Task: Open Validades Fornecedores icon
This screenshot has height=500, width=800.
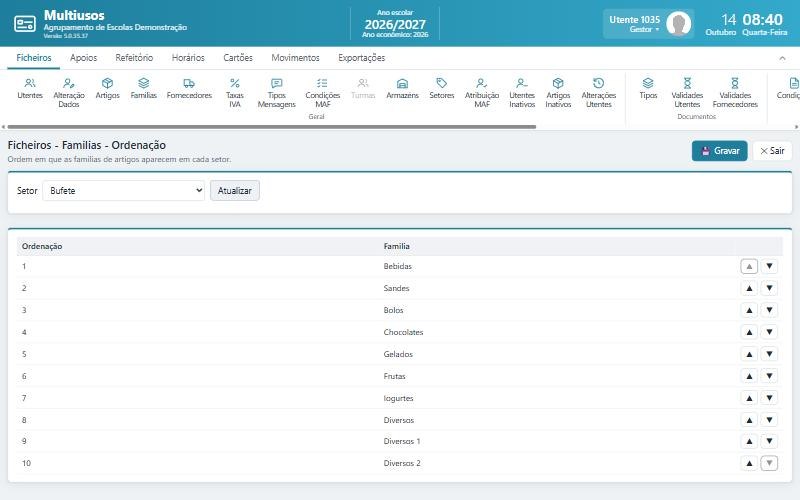Action: [x=735, y=92]
